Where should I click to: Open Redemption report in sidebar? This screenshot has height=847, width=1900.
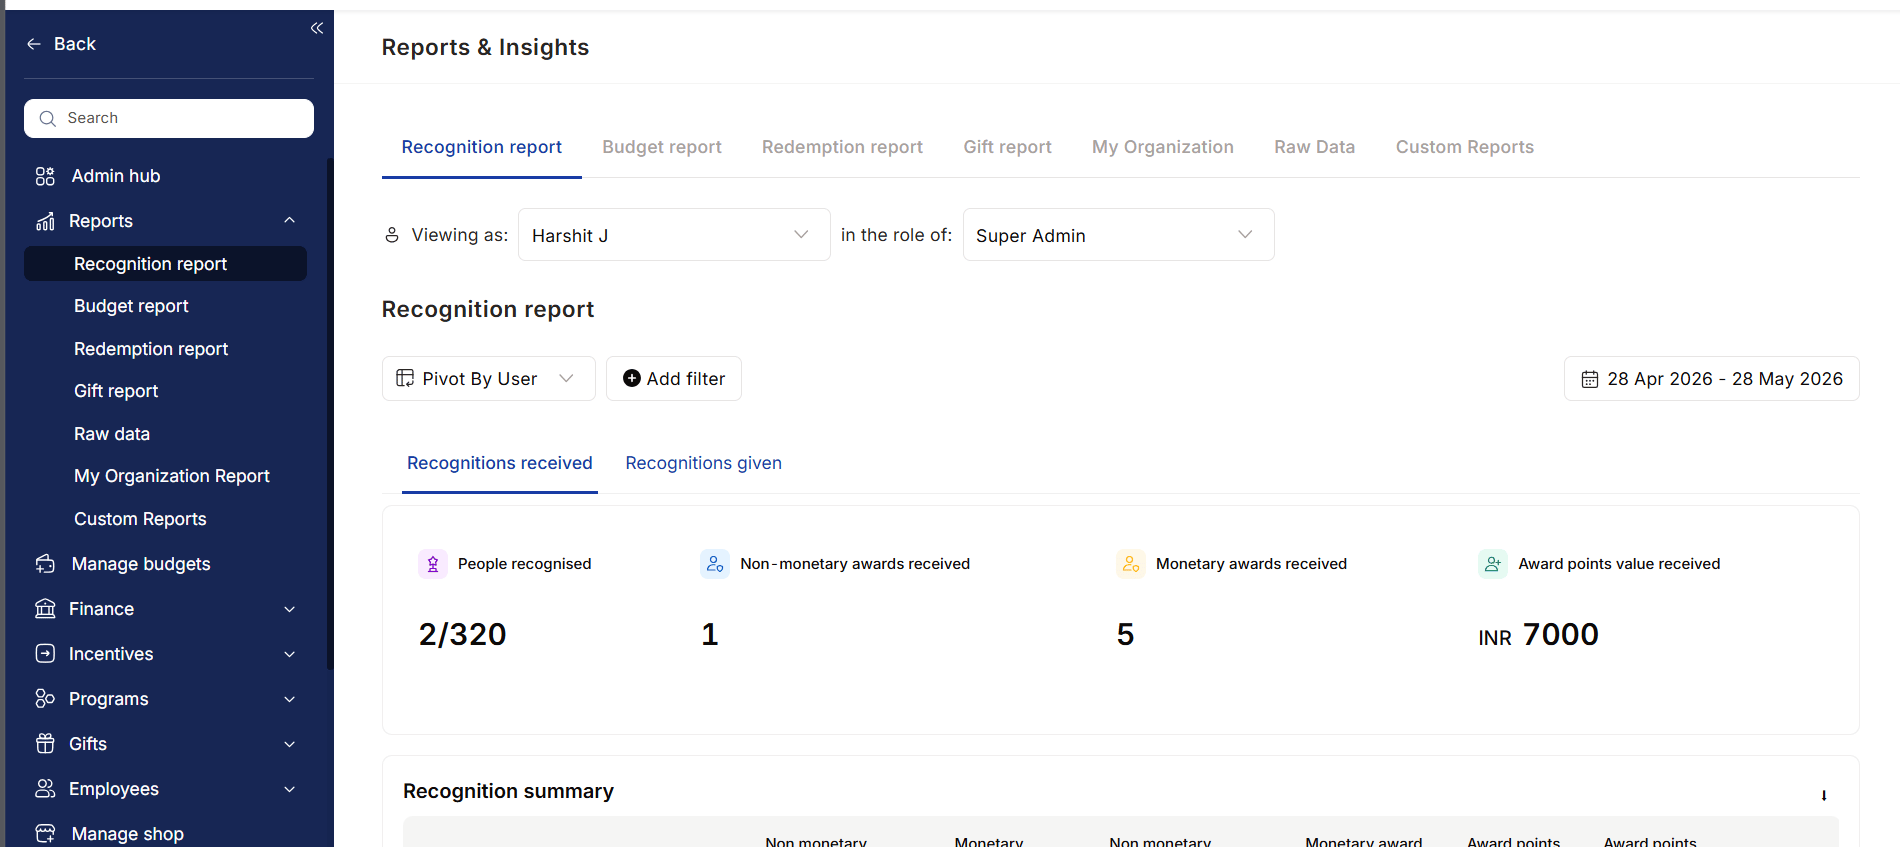[x=151, y=349]
